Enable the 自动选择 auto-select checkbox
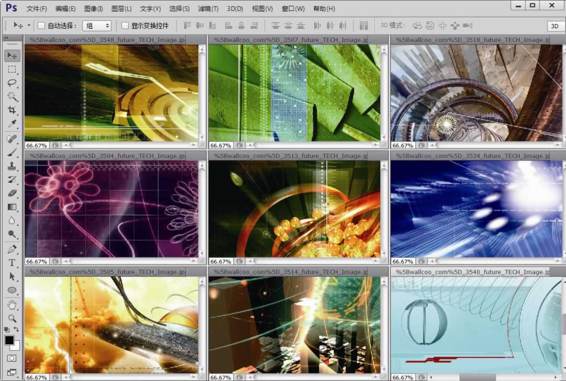 (41, 26)
